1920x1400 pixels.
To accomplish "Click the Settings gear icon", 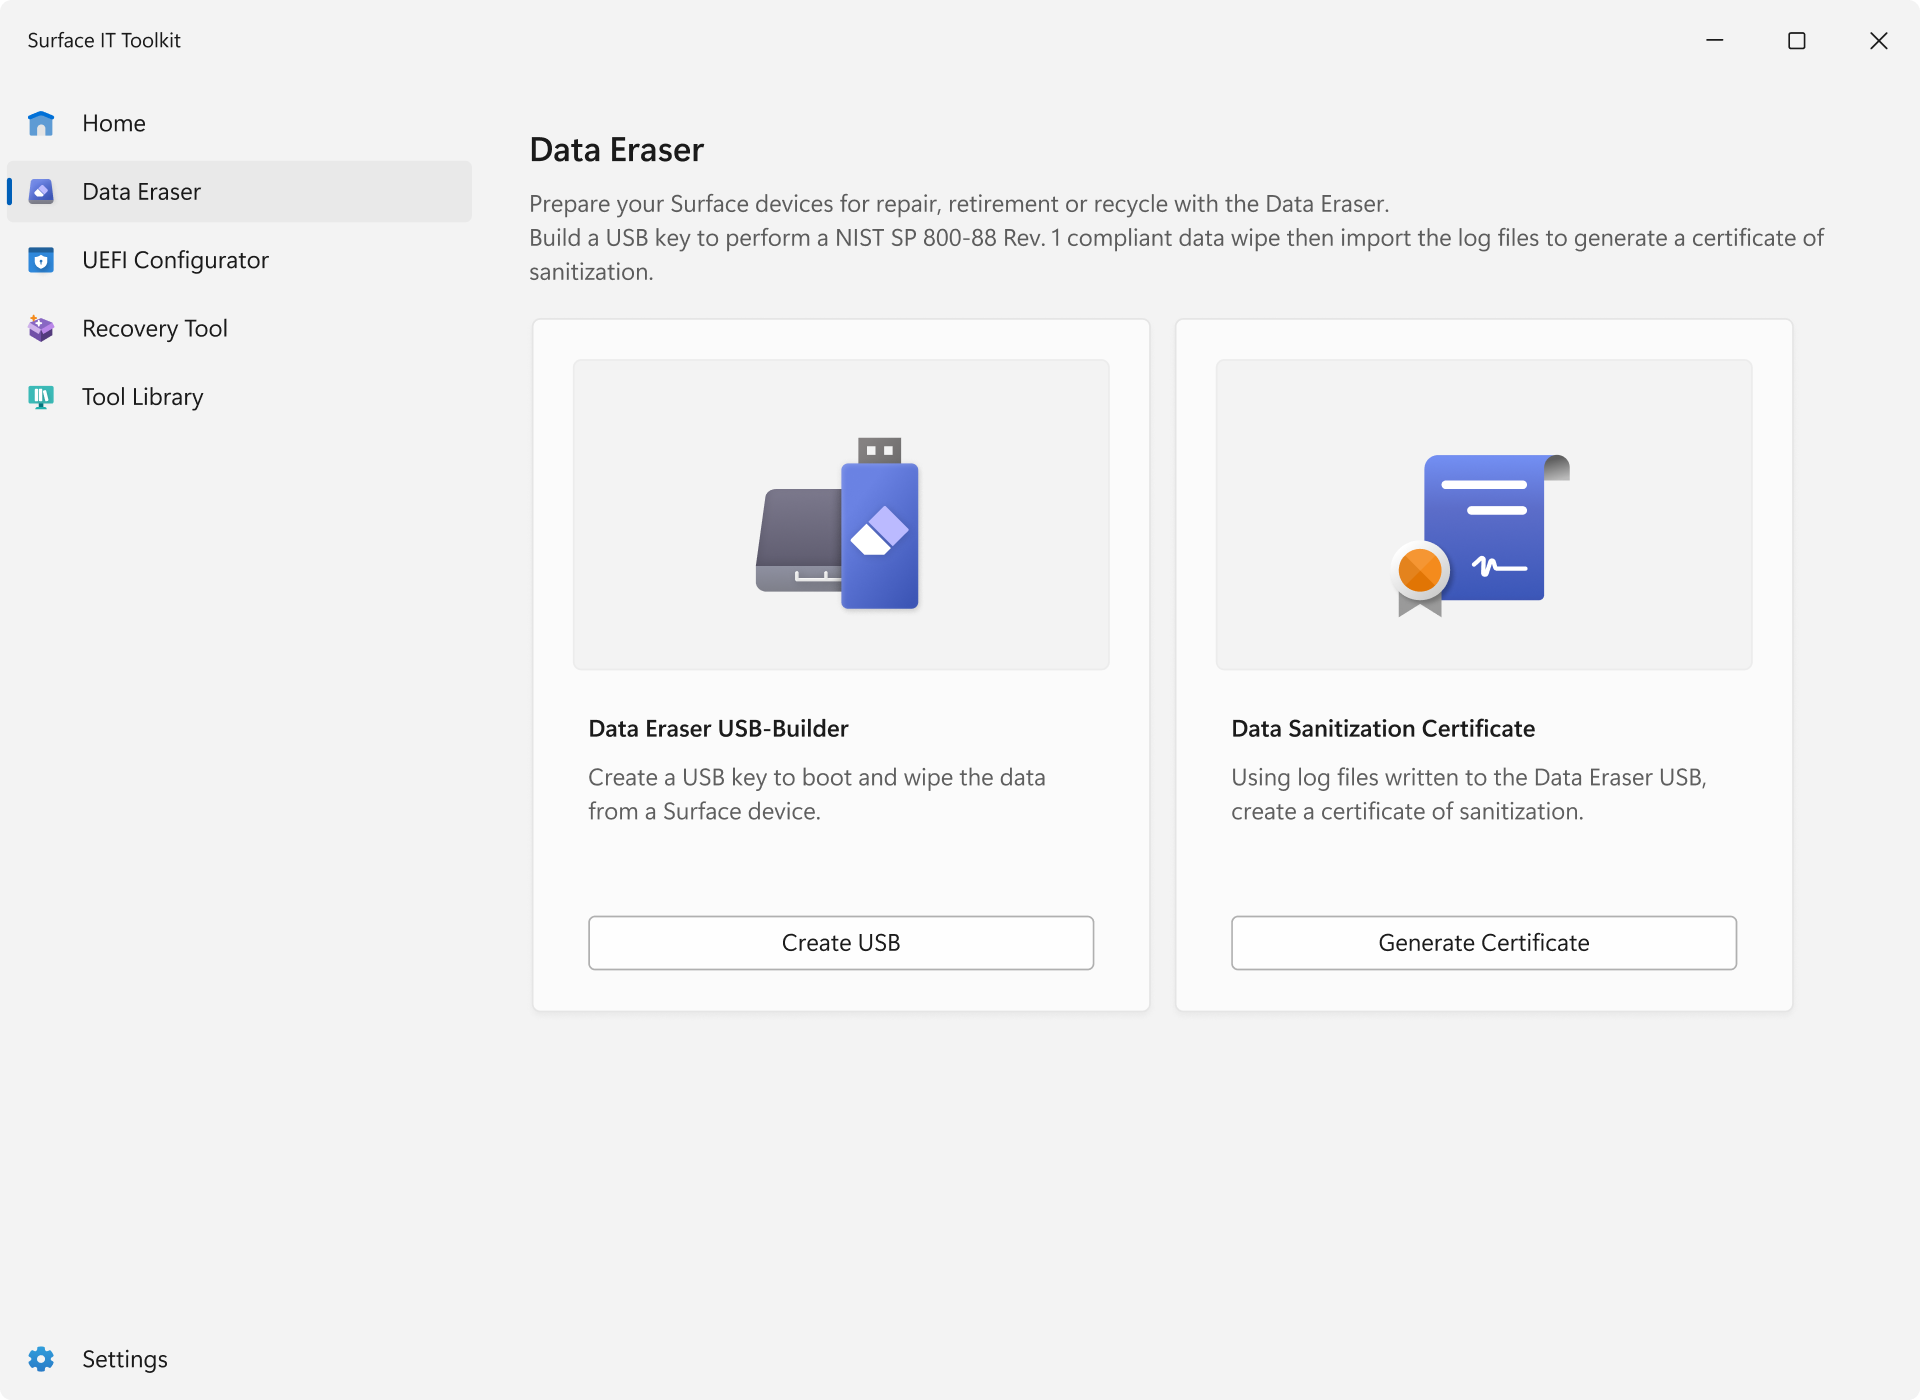I will (41, 1359).
